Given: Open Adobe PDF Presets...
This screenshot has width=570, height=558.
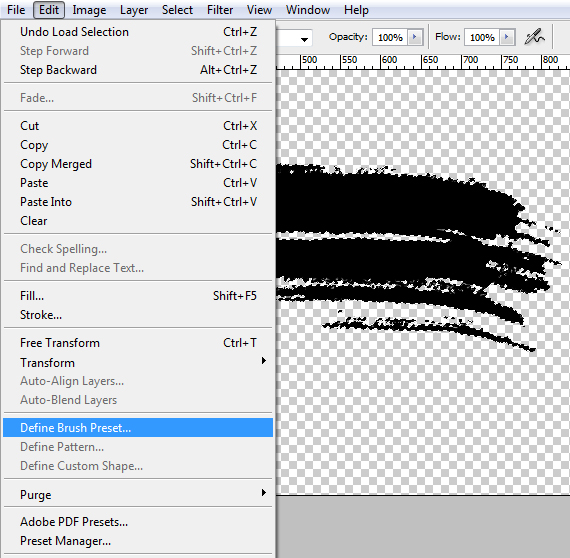Looking at the screenshot, I should [x=138, y=522].
